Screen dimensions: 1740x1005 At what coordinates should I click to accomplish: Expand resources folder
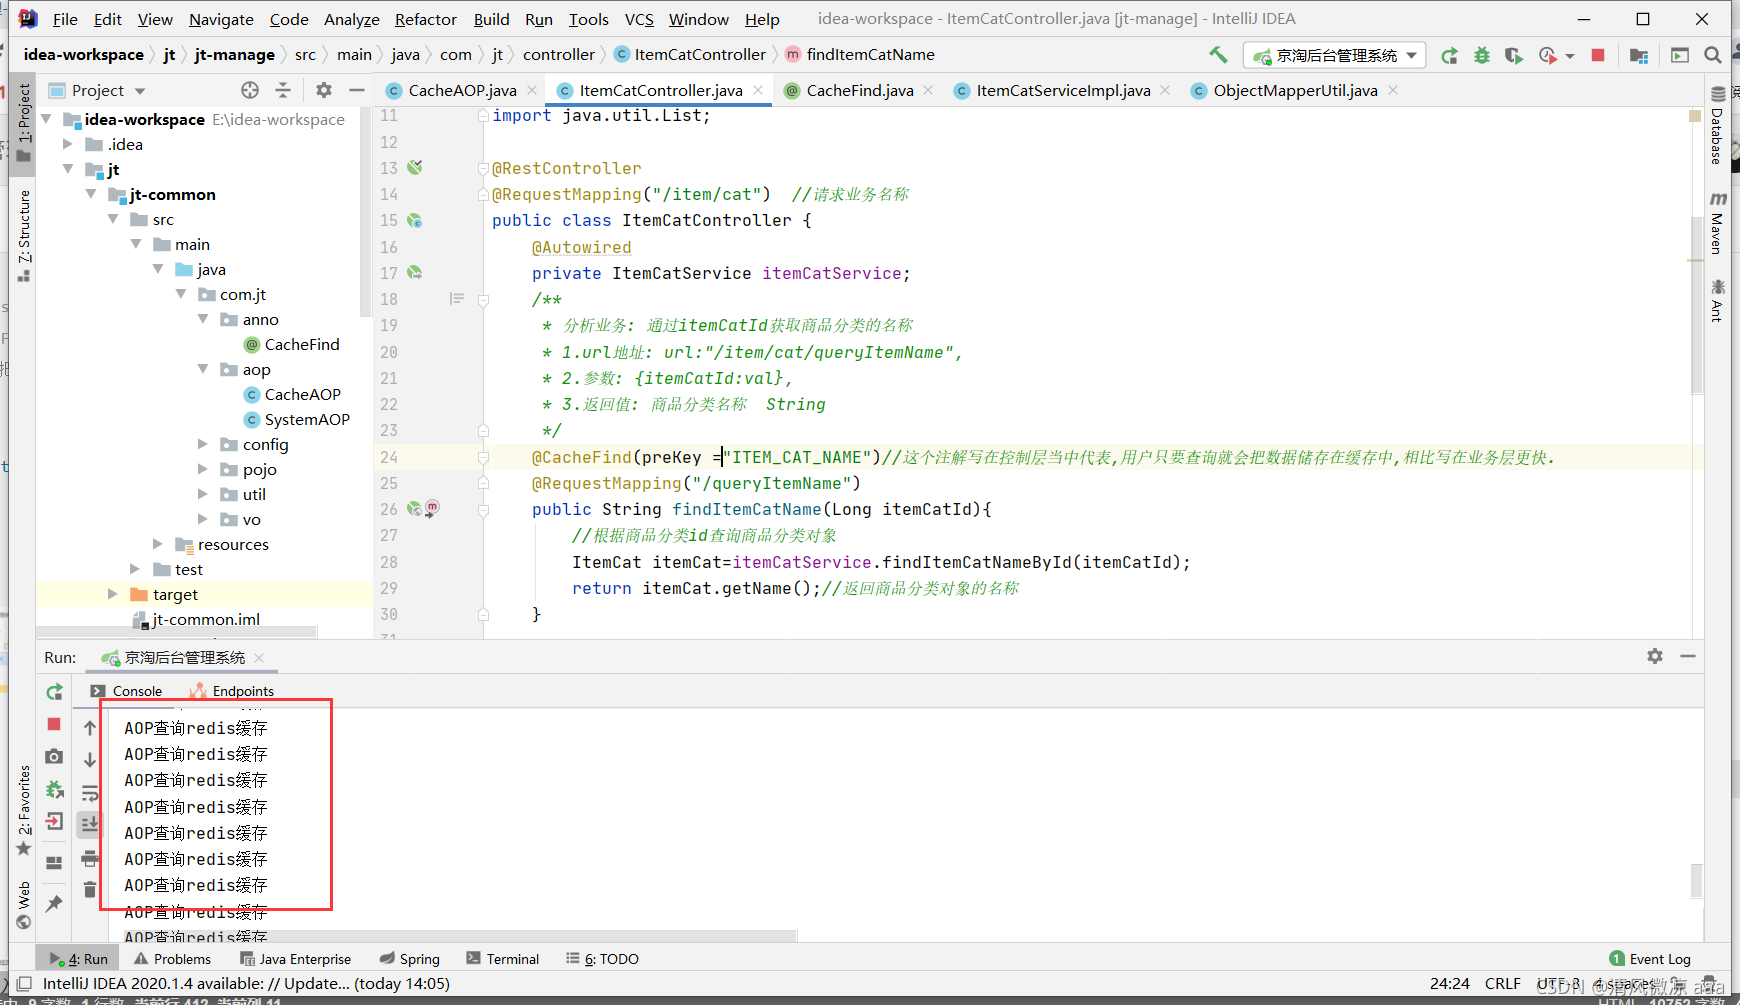158,544
